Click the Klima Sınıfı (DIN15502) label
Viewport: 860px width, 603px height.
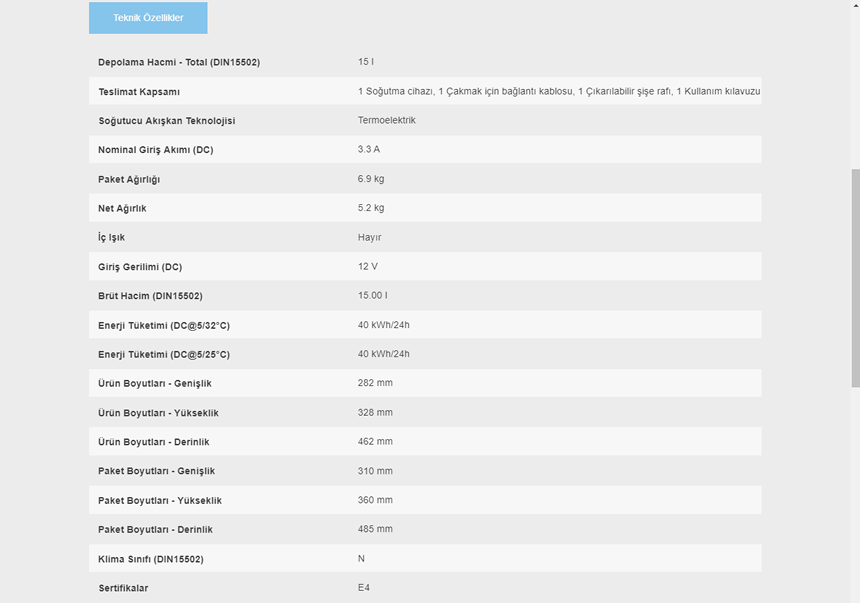tap(149, 559)
